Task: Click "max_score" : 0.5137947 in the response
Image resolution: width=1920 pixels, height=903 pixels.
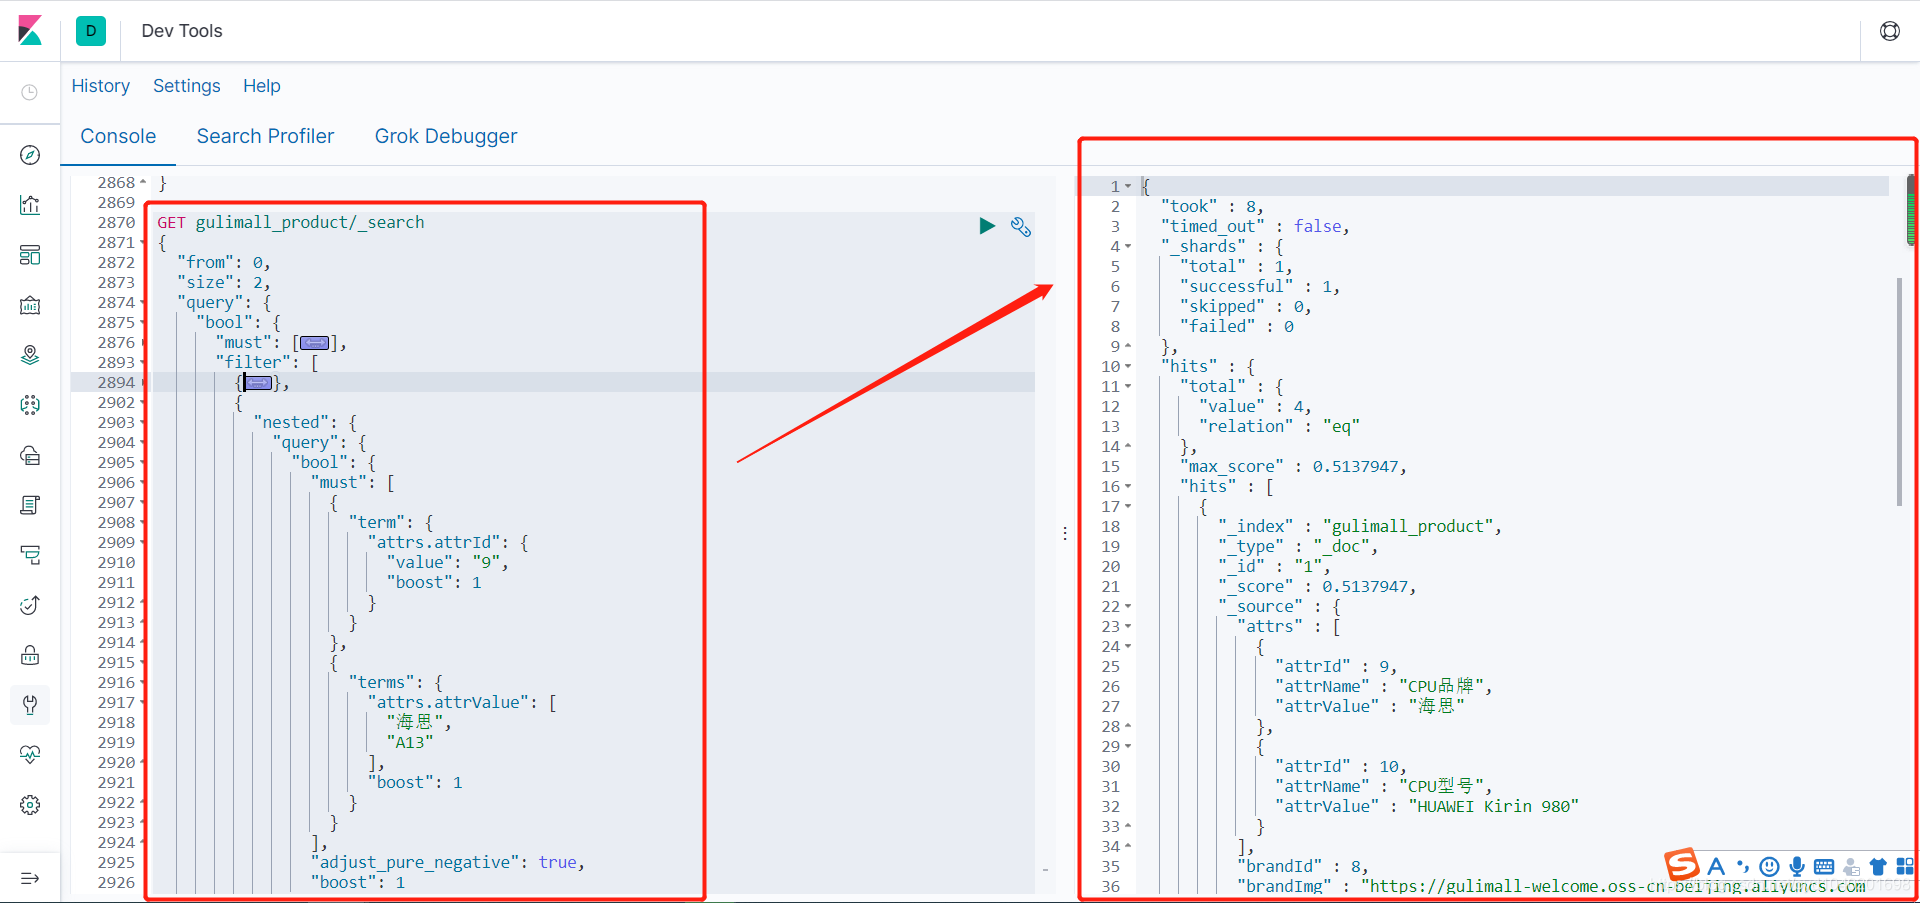Action: click(1294, 466)
